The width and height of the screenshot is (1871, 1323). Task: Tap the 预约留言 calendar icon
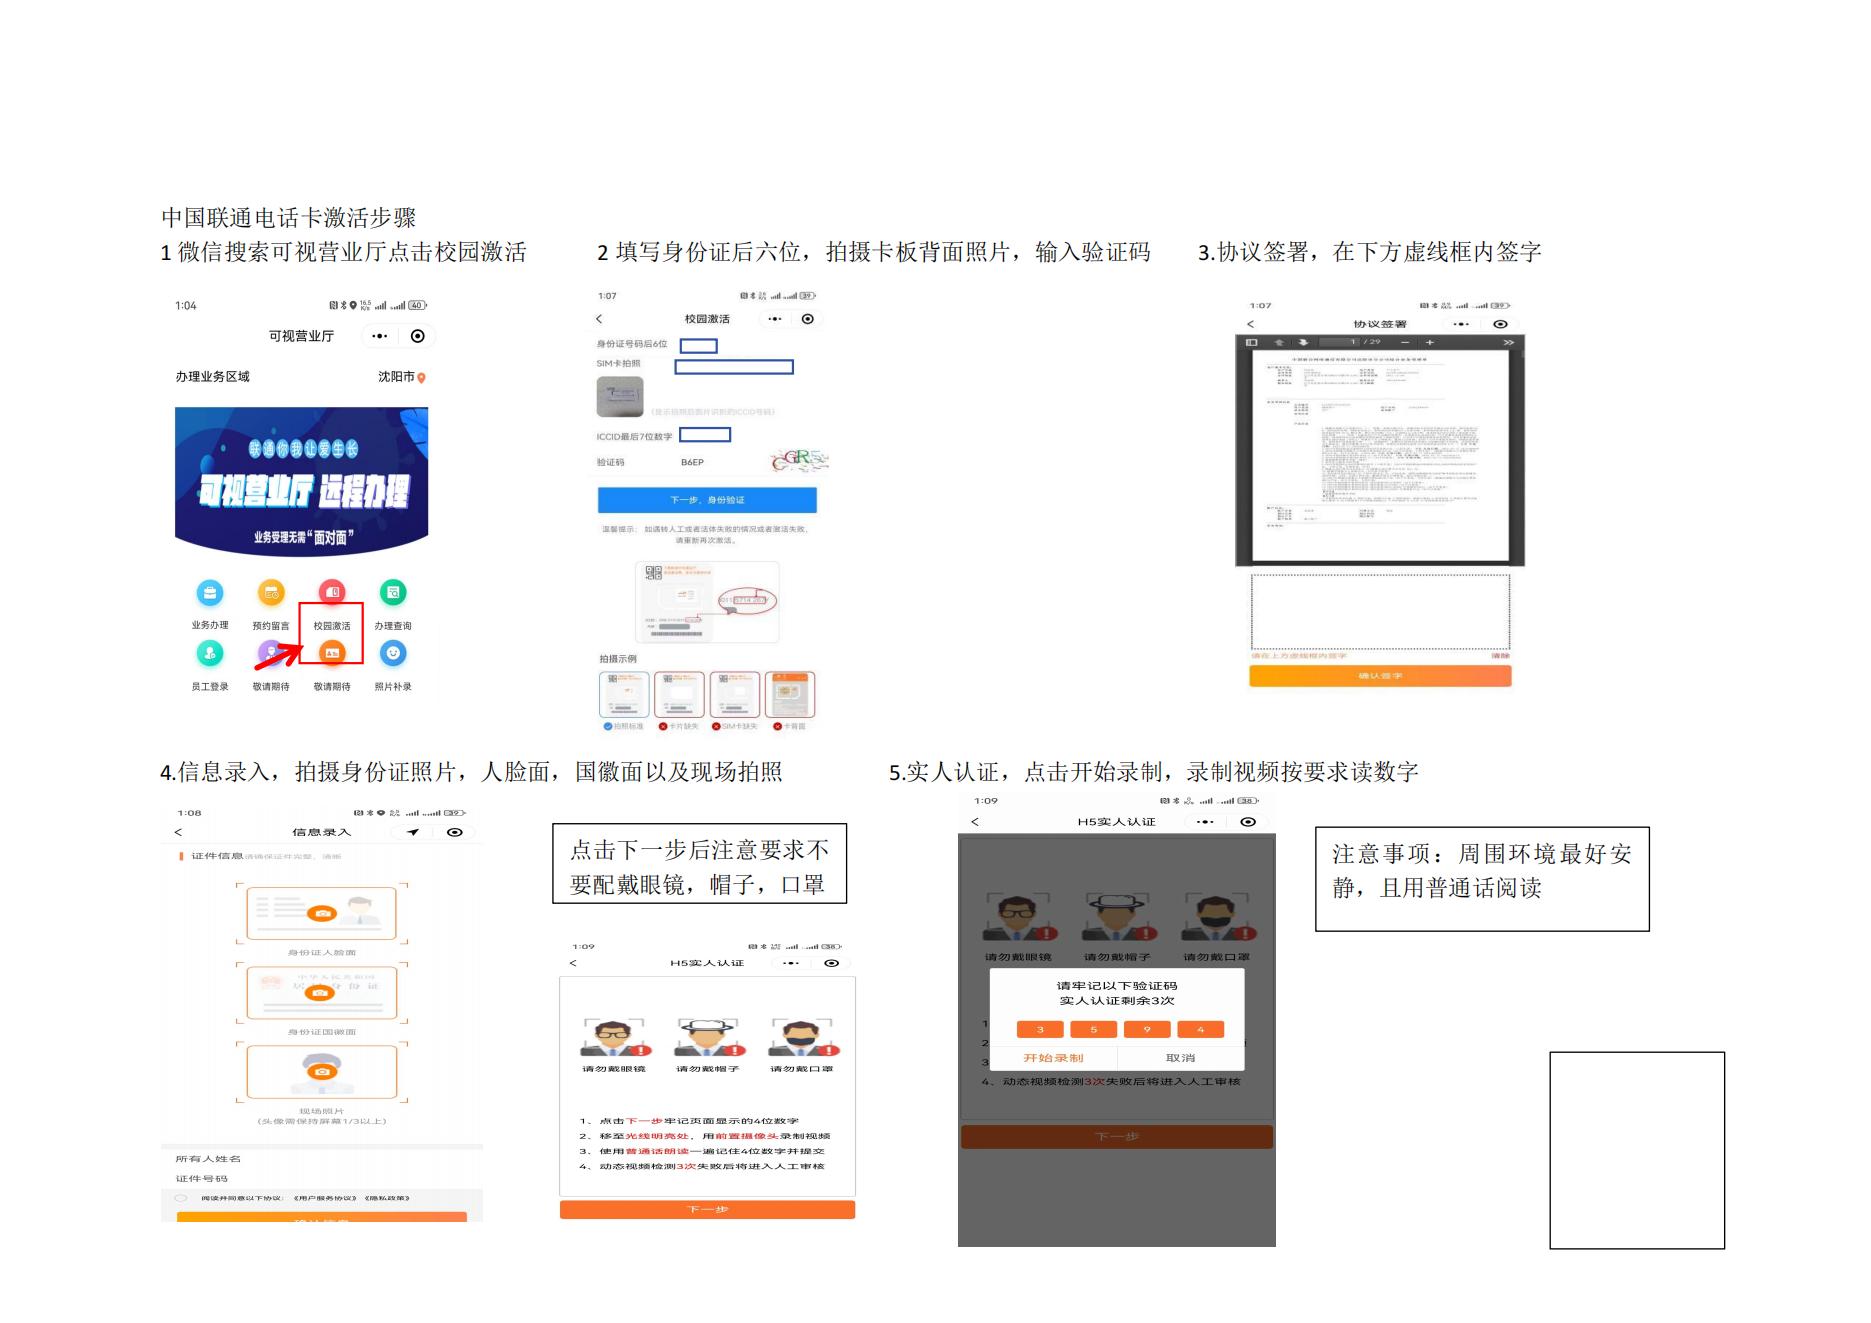point(271,593)
